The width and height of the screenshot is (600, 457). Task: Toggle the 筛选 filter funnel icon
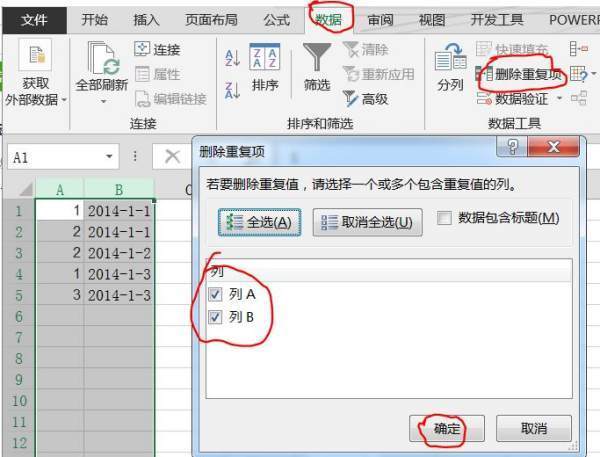coord(317,57)
